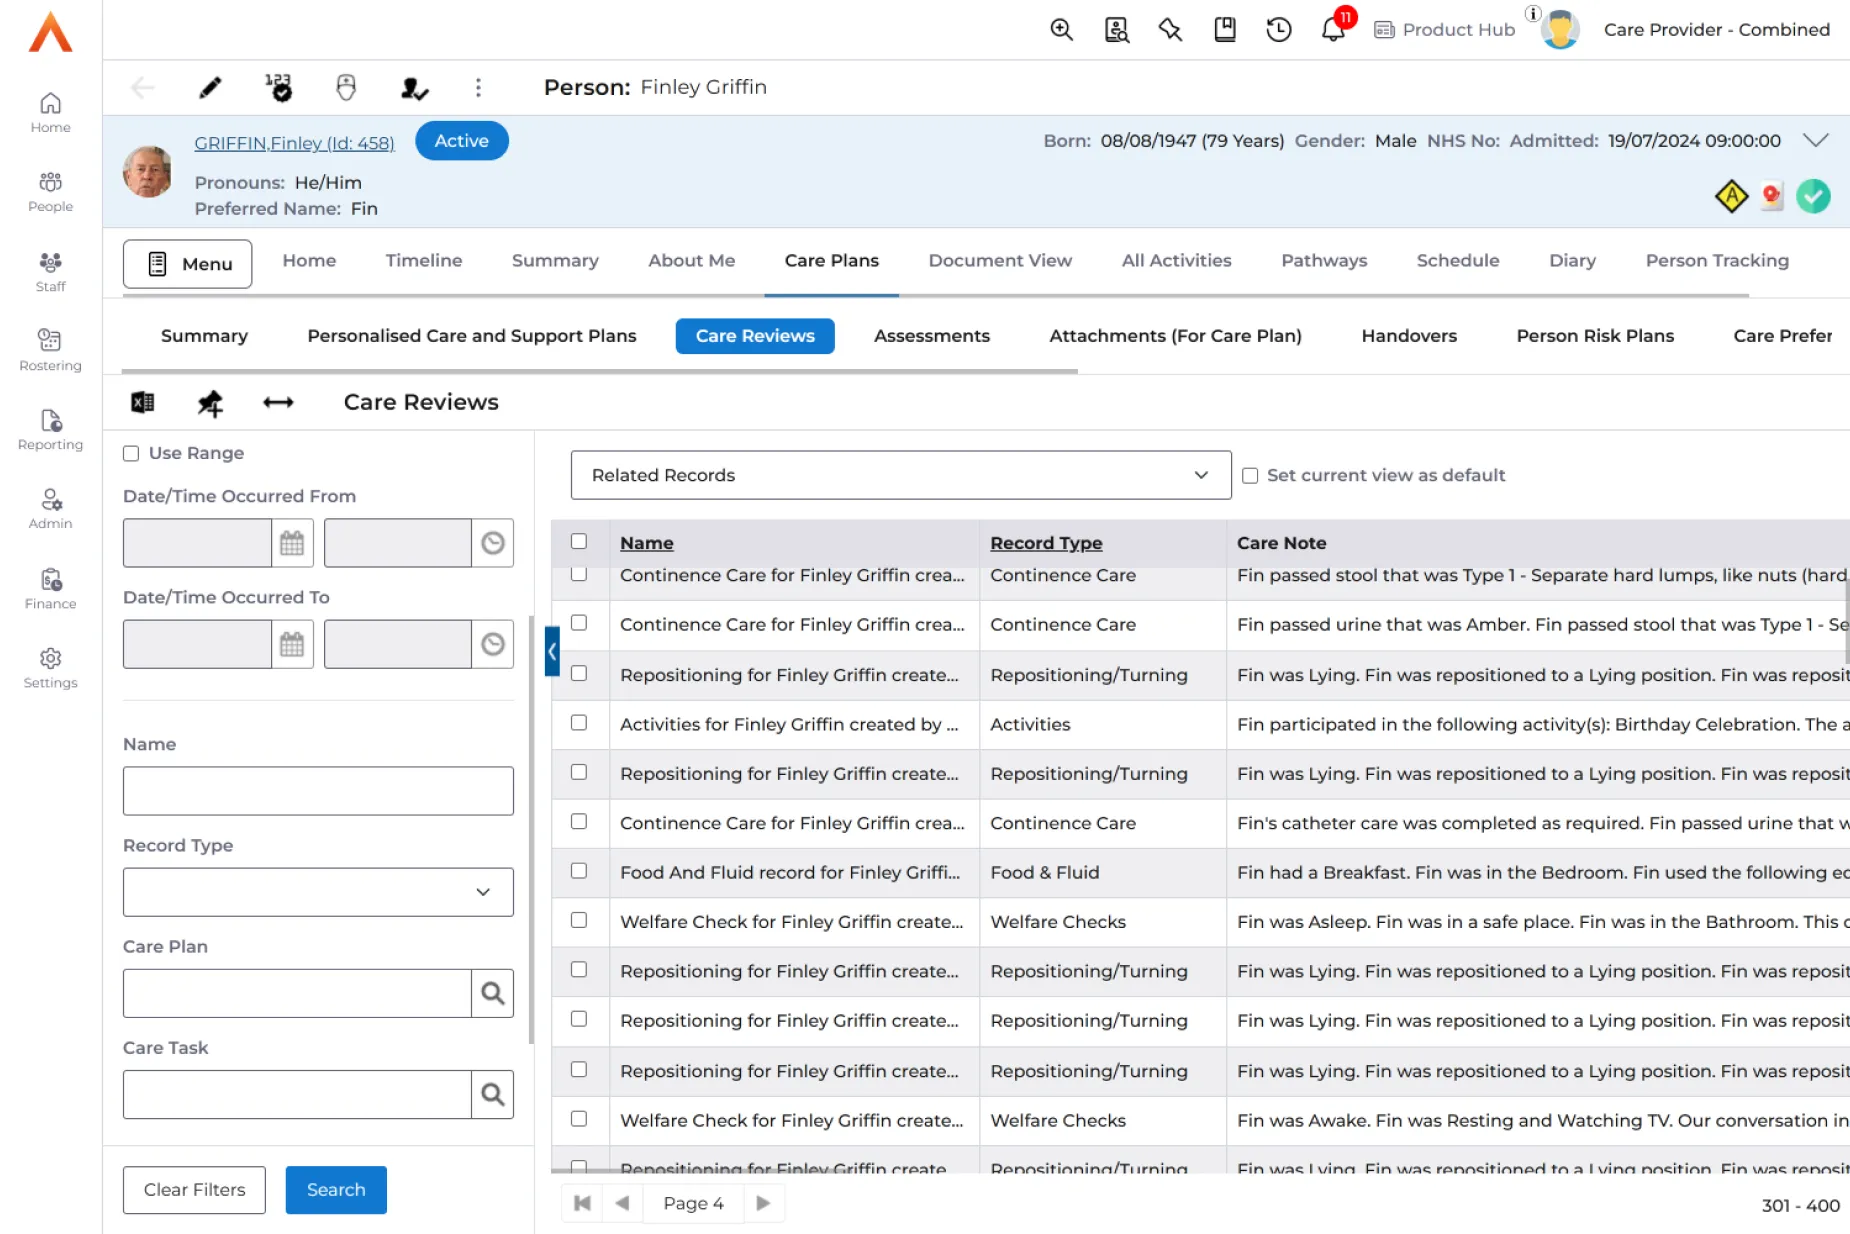Screen dimensions: 1850x1234
Task: Open time picker for Date Occurred To
Action: [x=493, y=644]
